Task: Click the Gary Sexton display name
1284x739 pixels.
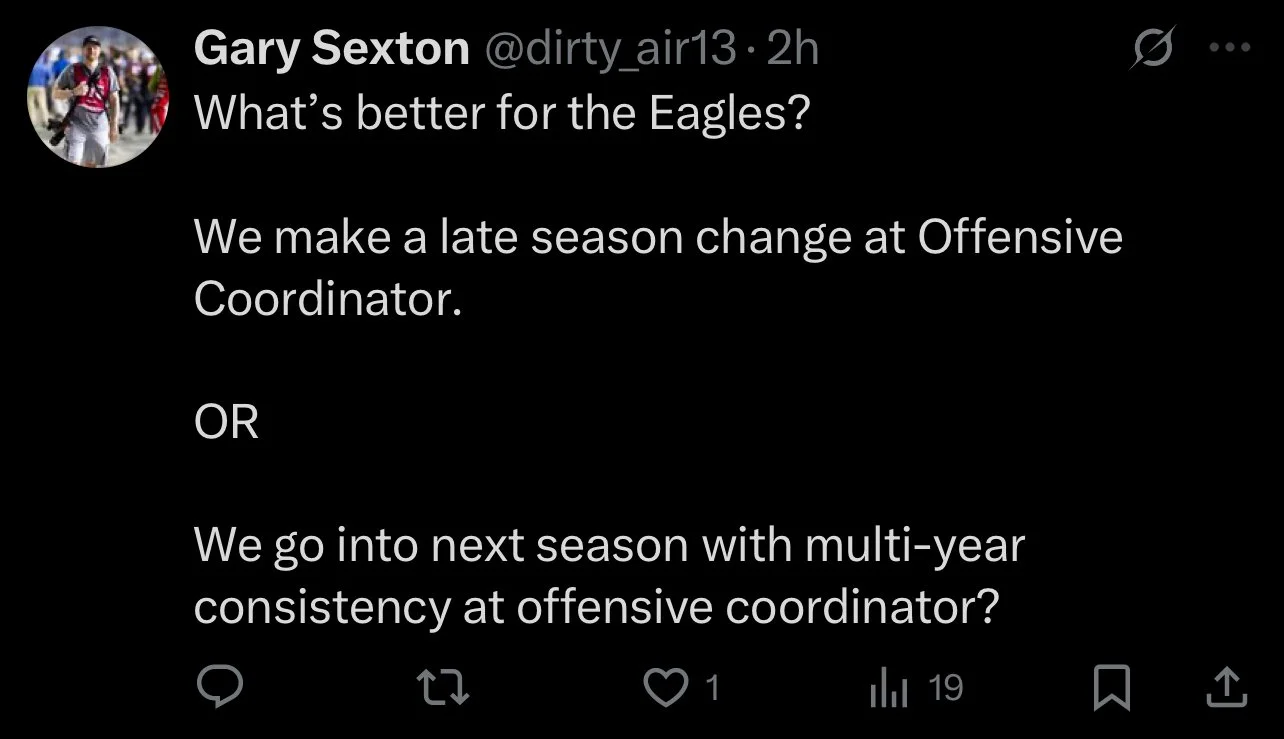Action: [331, 49]
